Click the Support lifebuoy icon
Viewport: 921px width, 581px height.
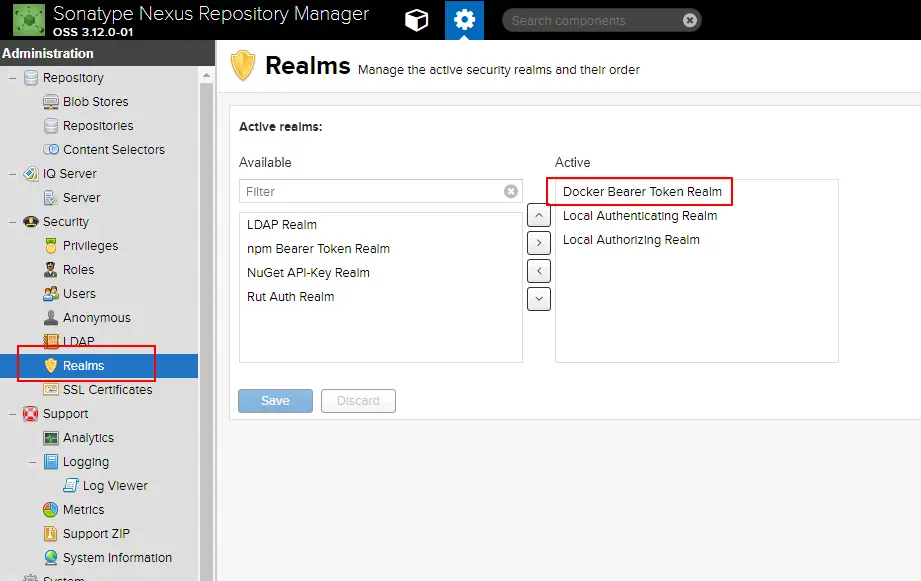pos(31,414)
